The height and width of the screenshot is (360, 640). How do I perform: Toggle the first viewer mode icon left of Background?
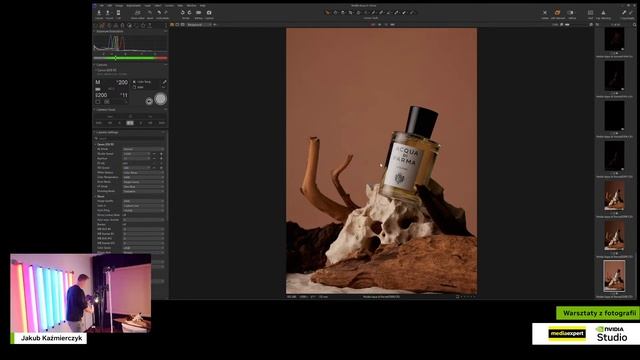(x=172, y=25)
